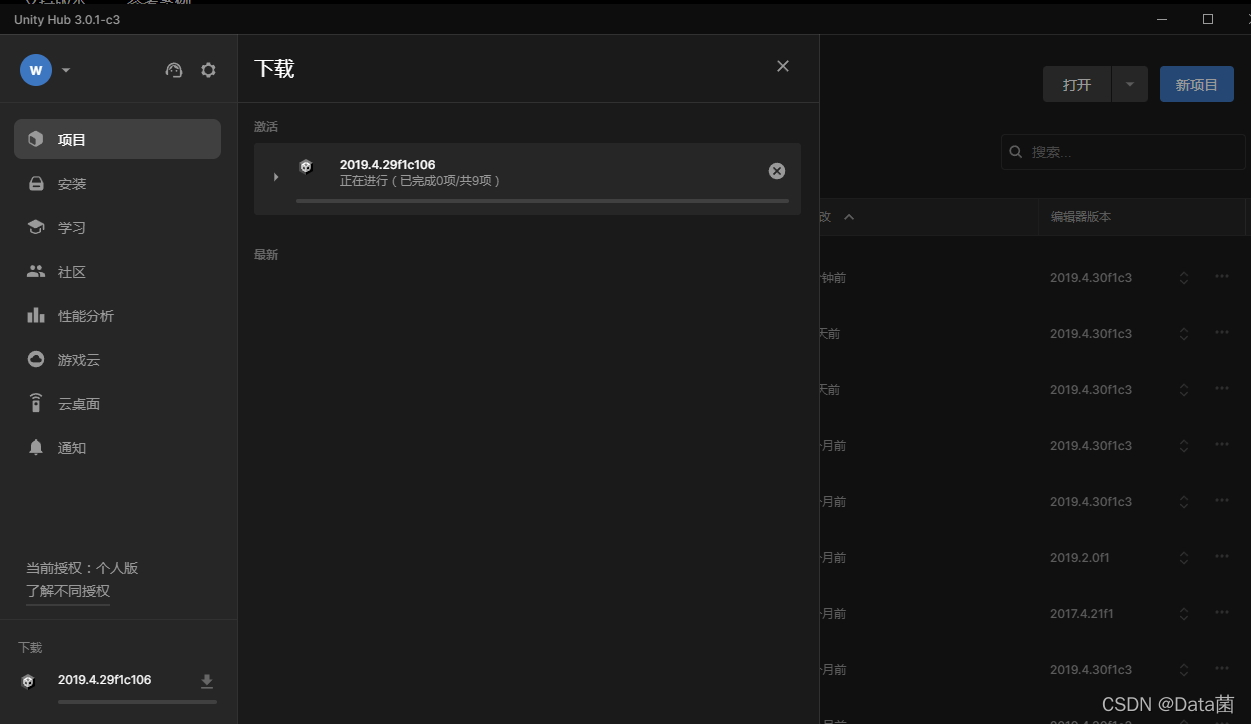Click the 项目 cube icon
The image size is (1251, 724).
[36, 139]
